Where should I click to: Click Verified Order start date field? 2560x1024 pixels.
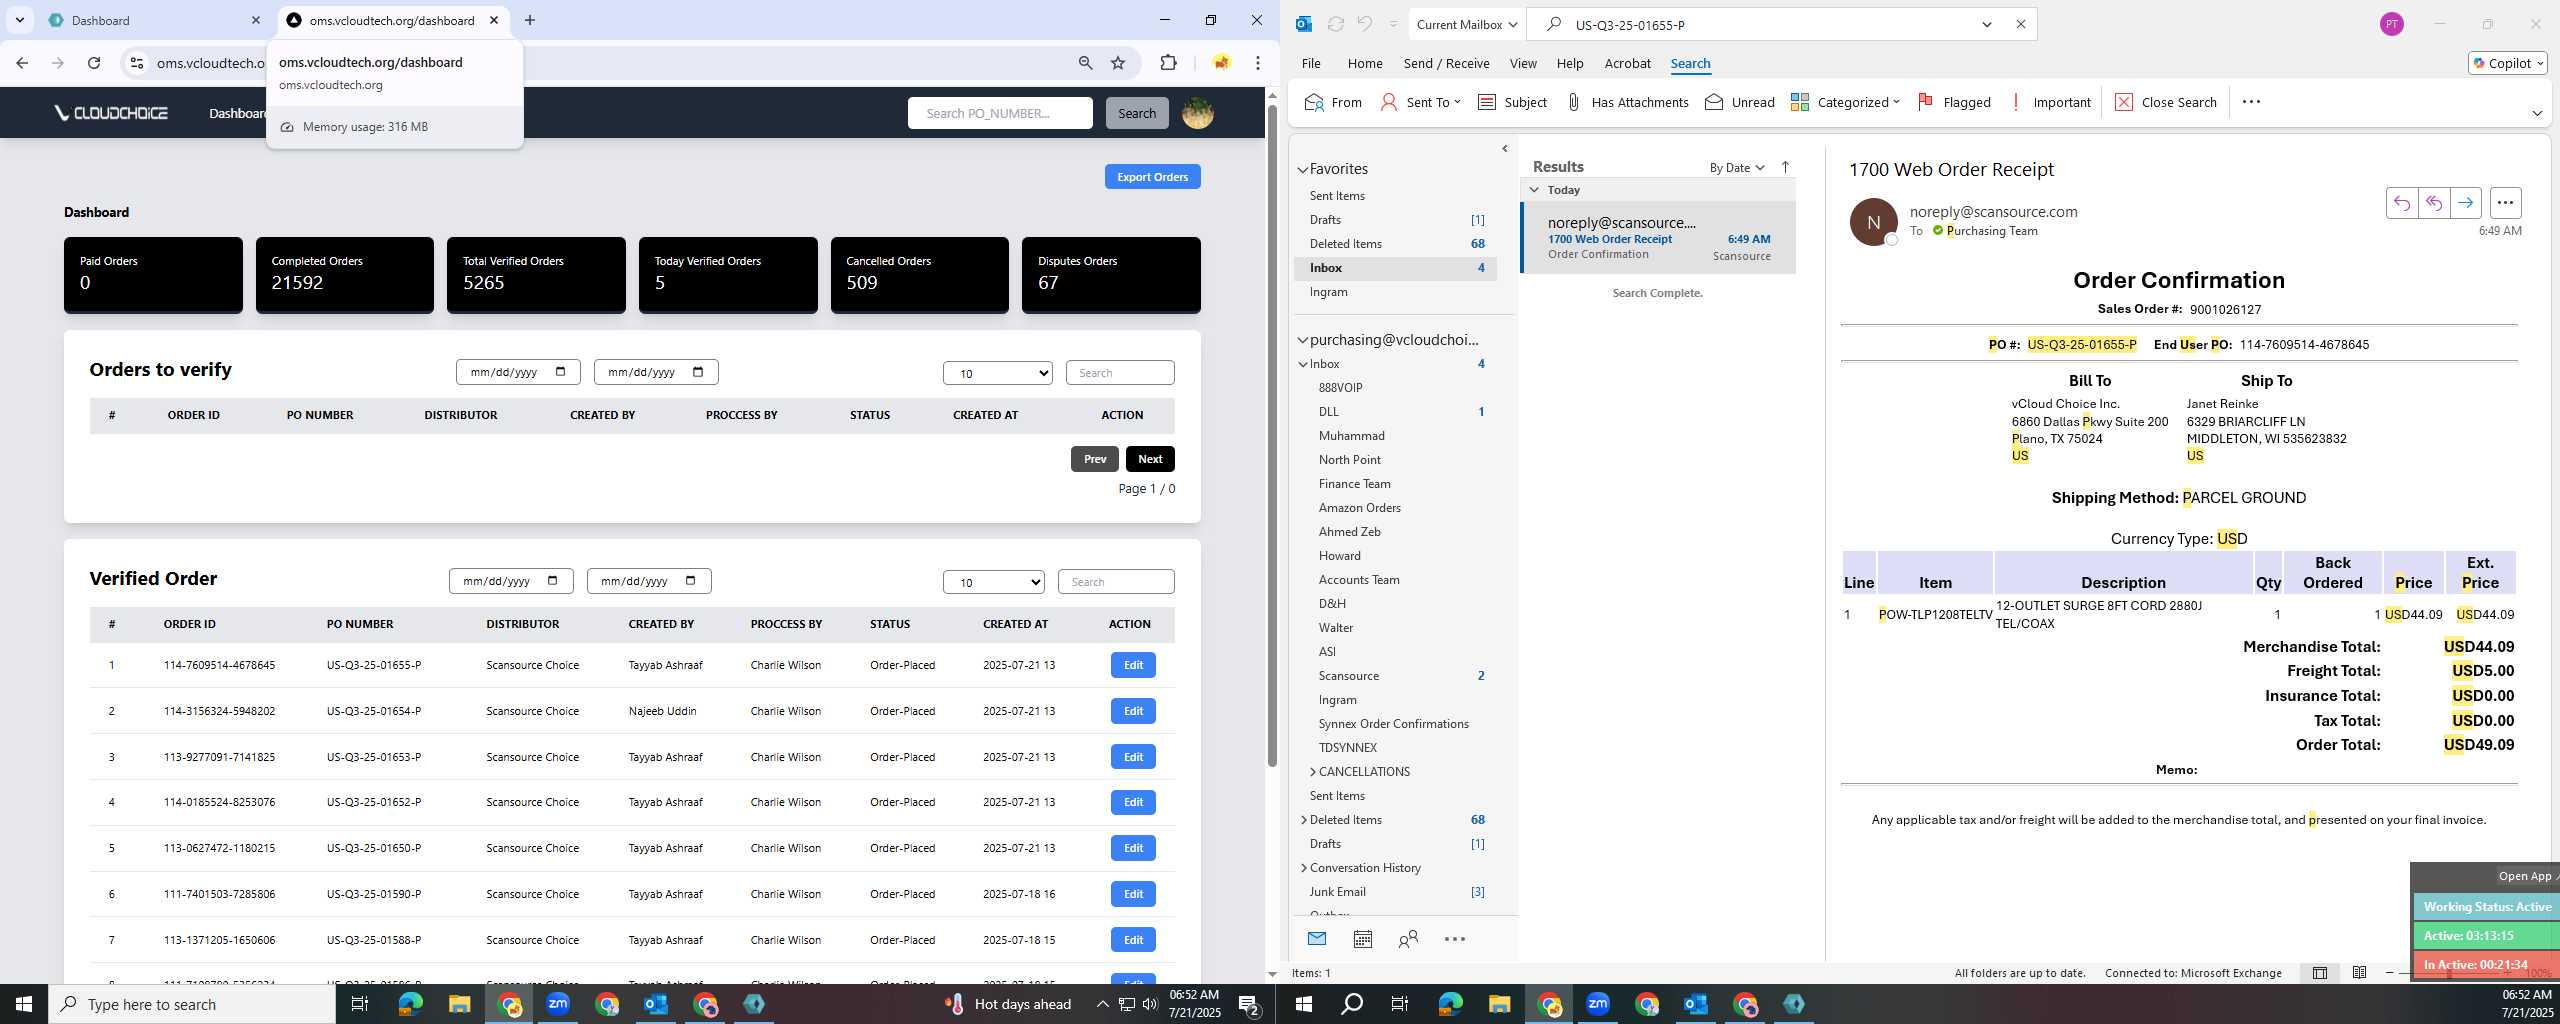[511, 581]
